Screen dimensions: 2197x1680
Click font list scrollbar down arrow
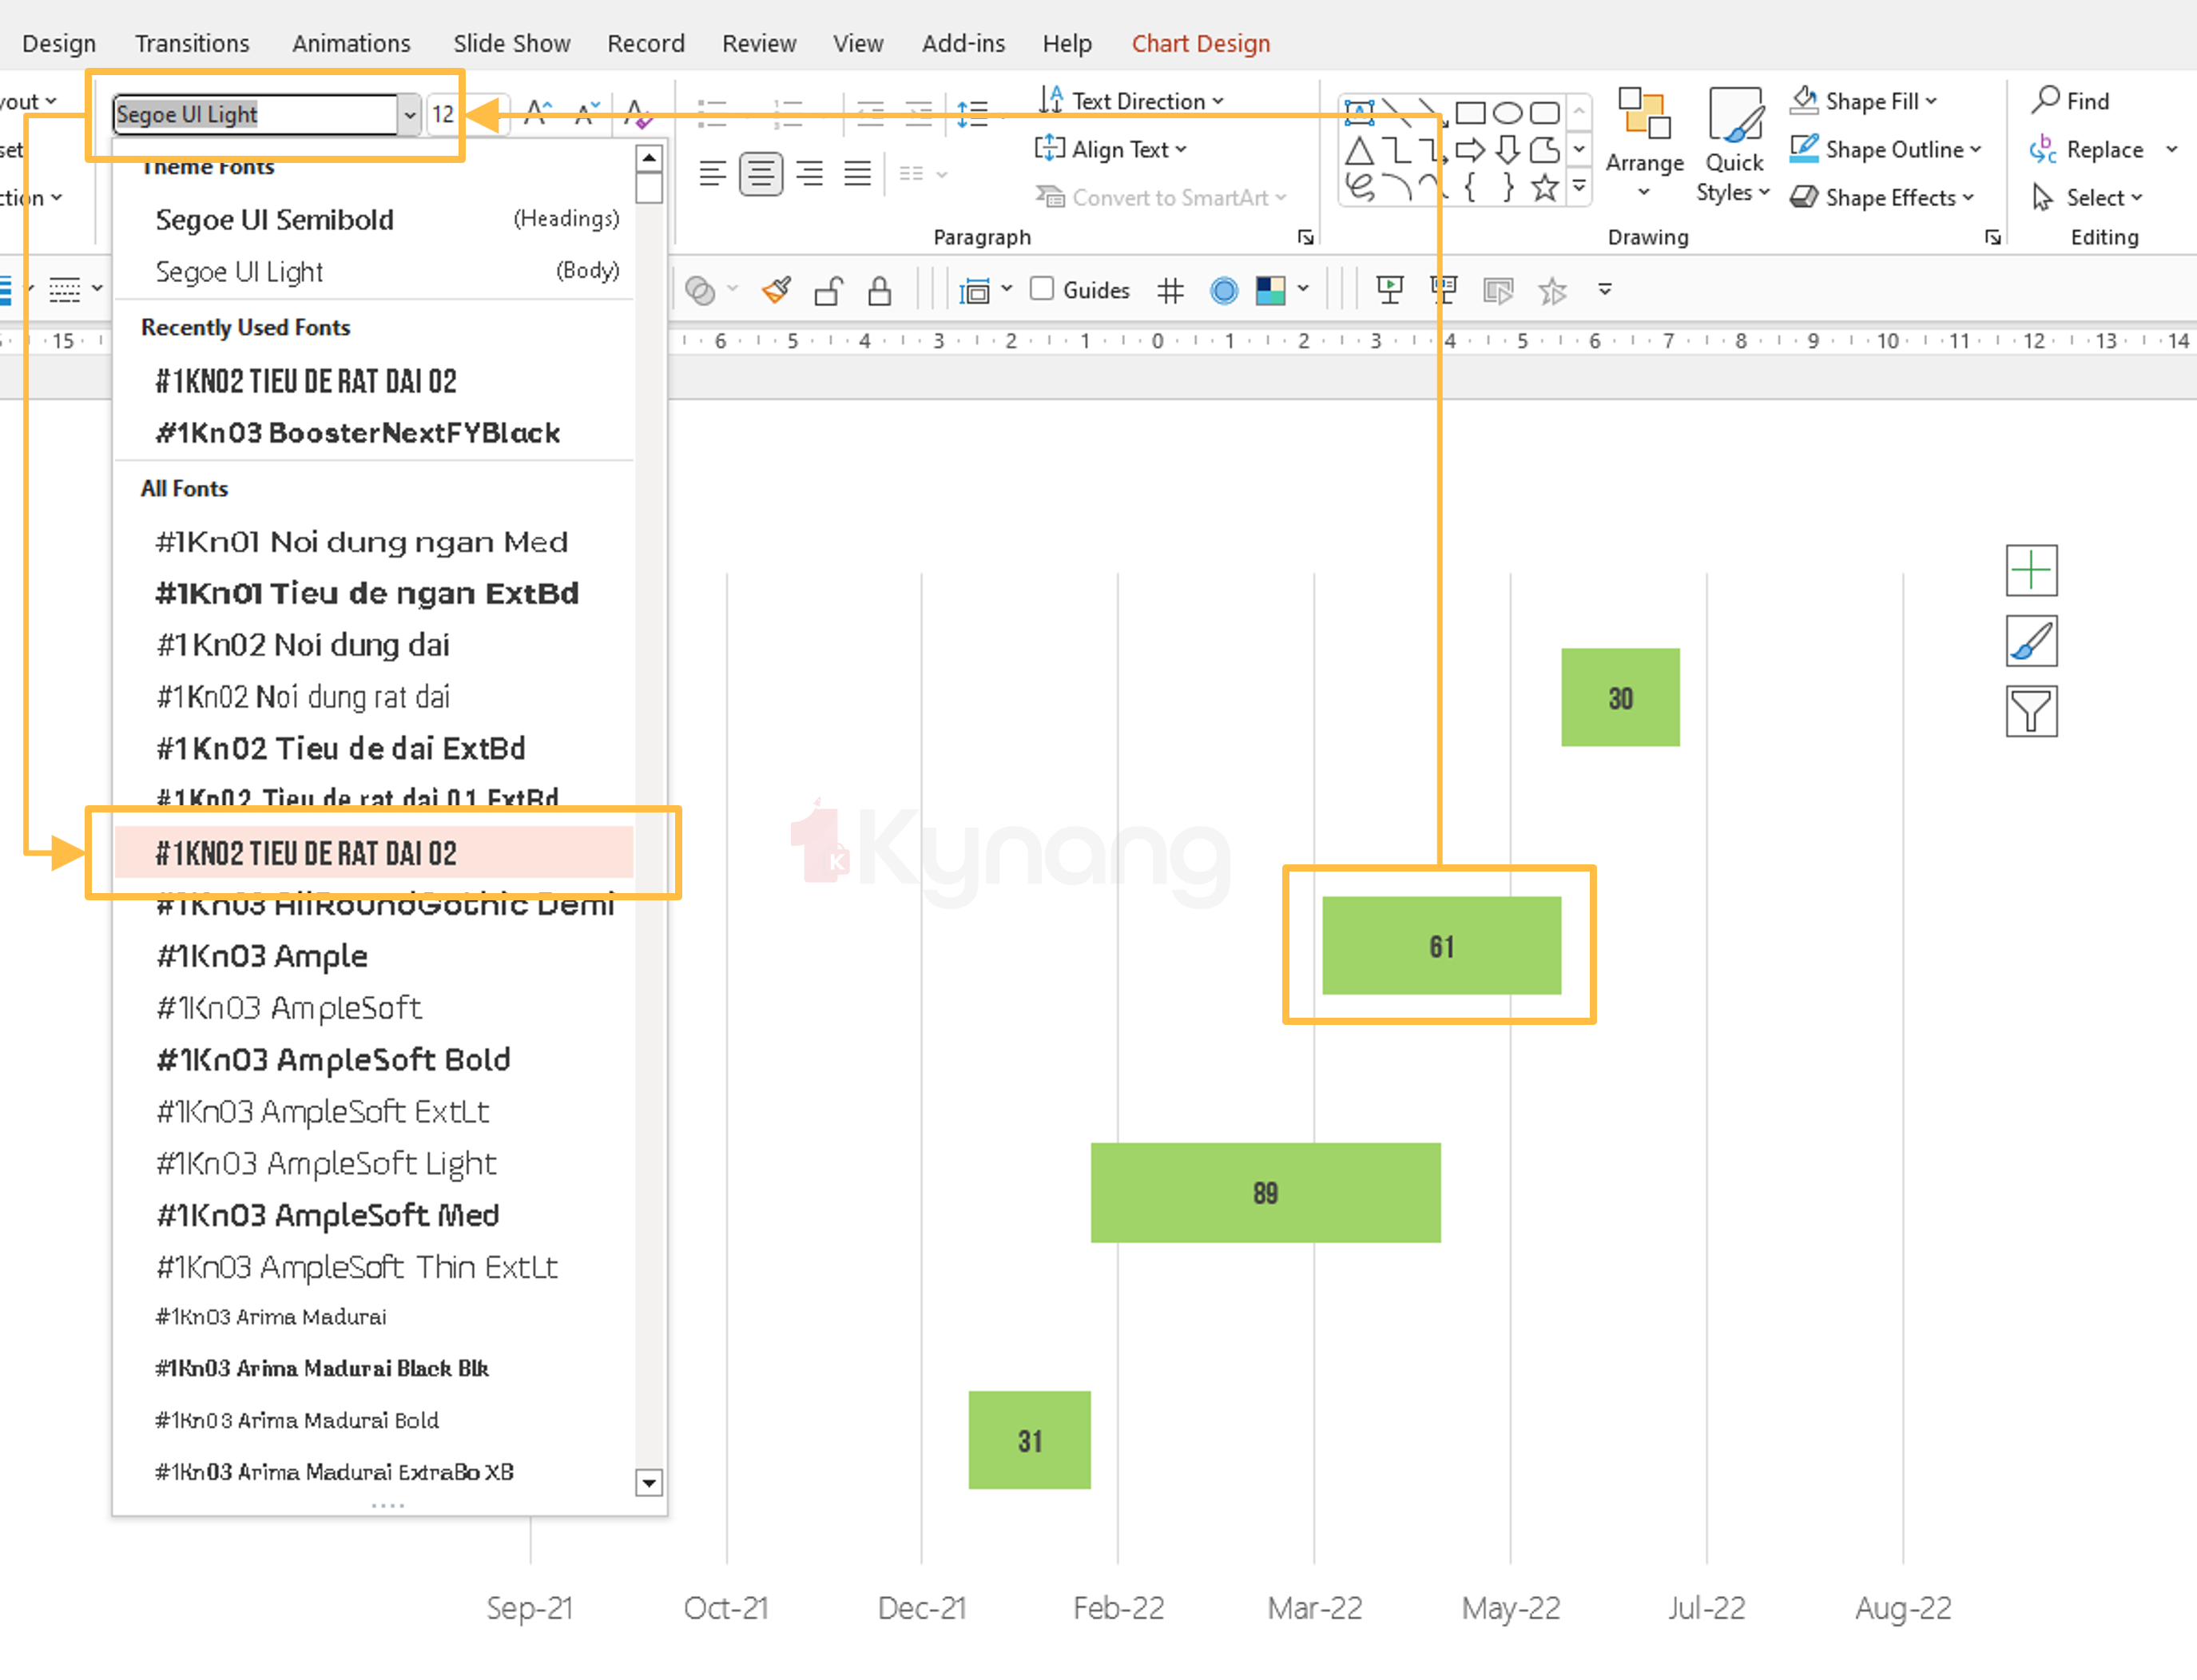click(x=649, y=1482)
